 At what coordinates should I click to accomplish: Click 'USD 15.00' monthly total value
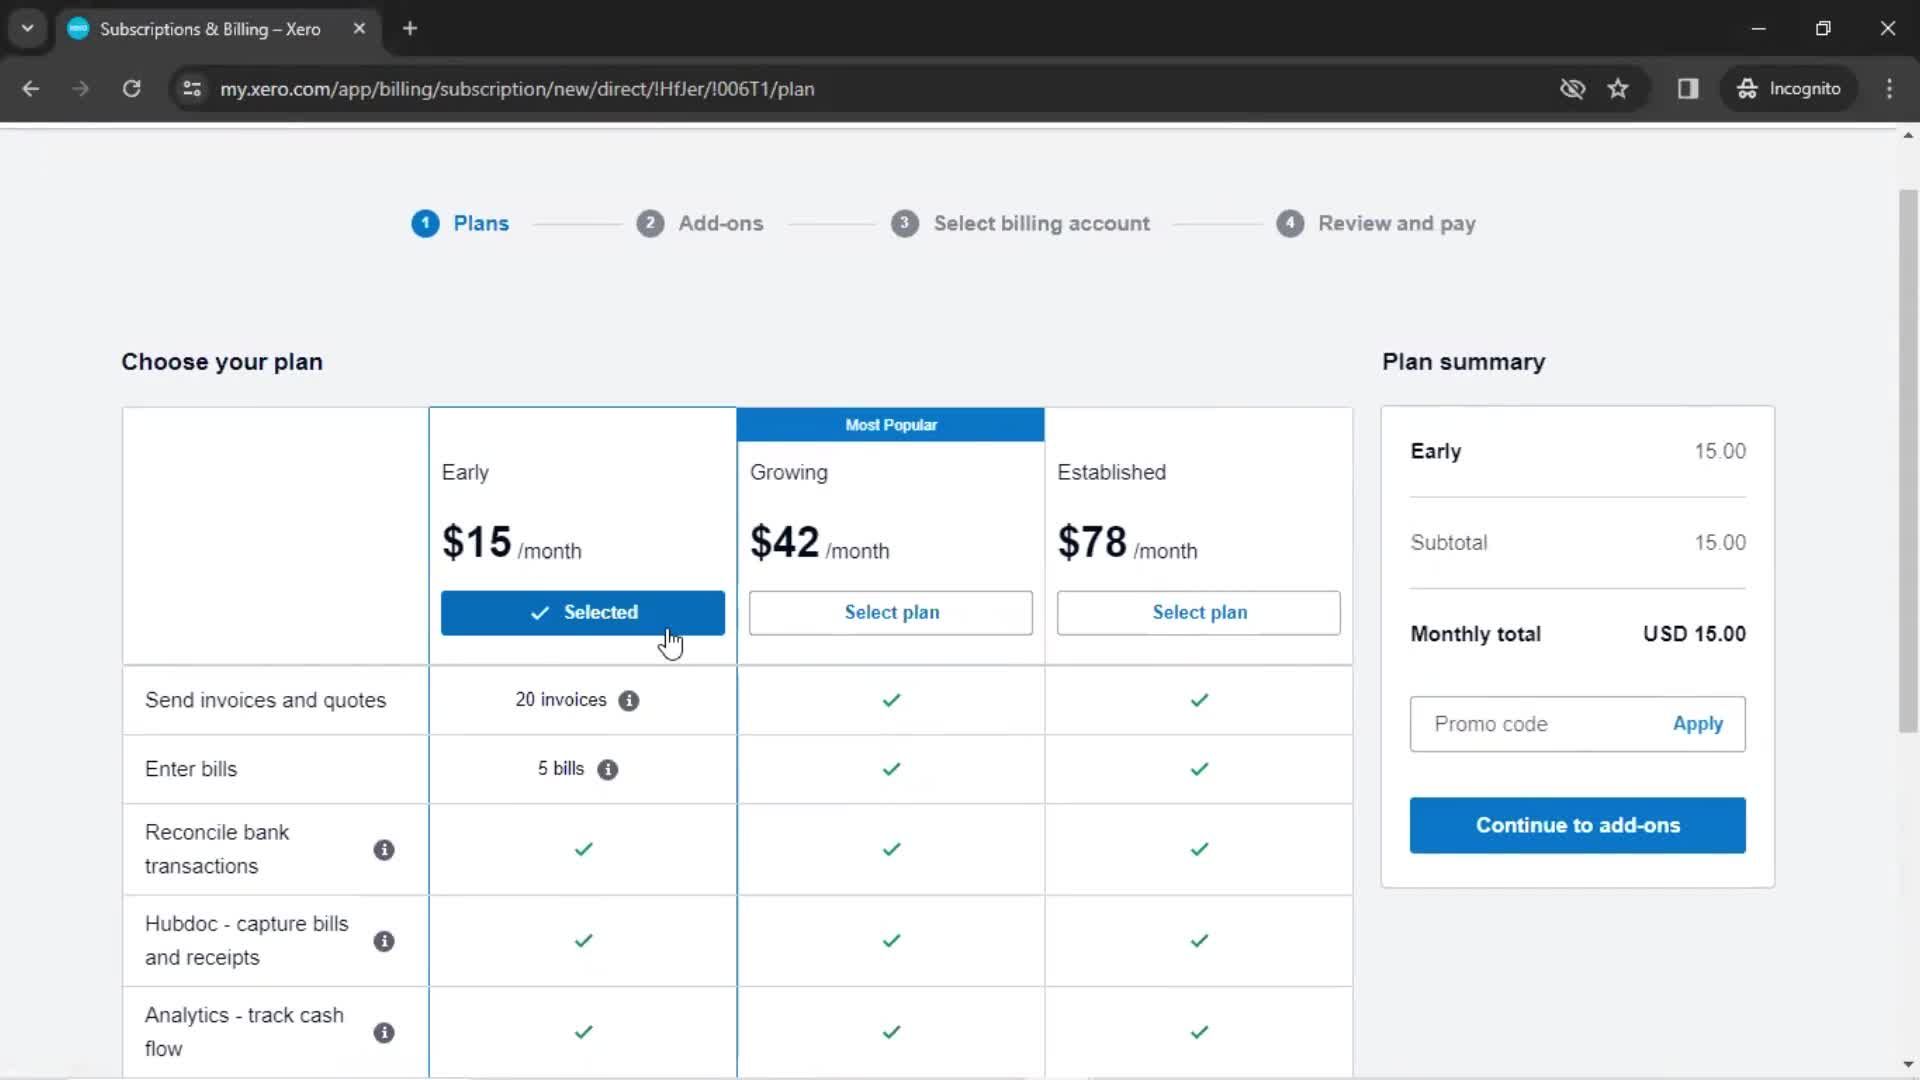click(1694, 634)
